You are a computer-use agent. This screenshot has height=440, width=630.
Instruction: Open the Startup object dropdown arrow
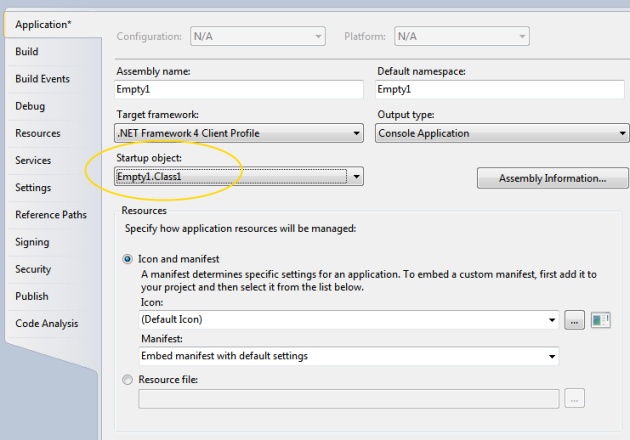(x=356, y=177)
